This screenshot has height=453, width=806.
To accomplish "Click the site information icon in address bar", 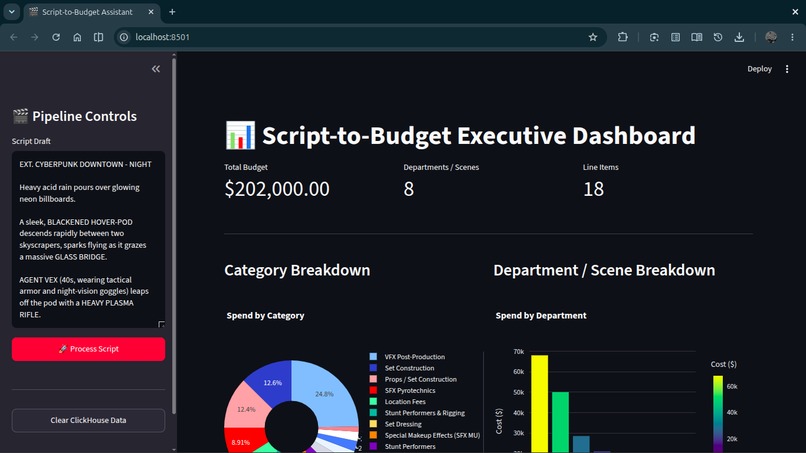I will click(x=124, y=37).
